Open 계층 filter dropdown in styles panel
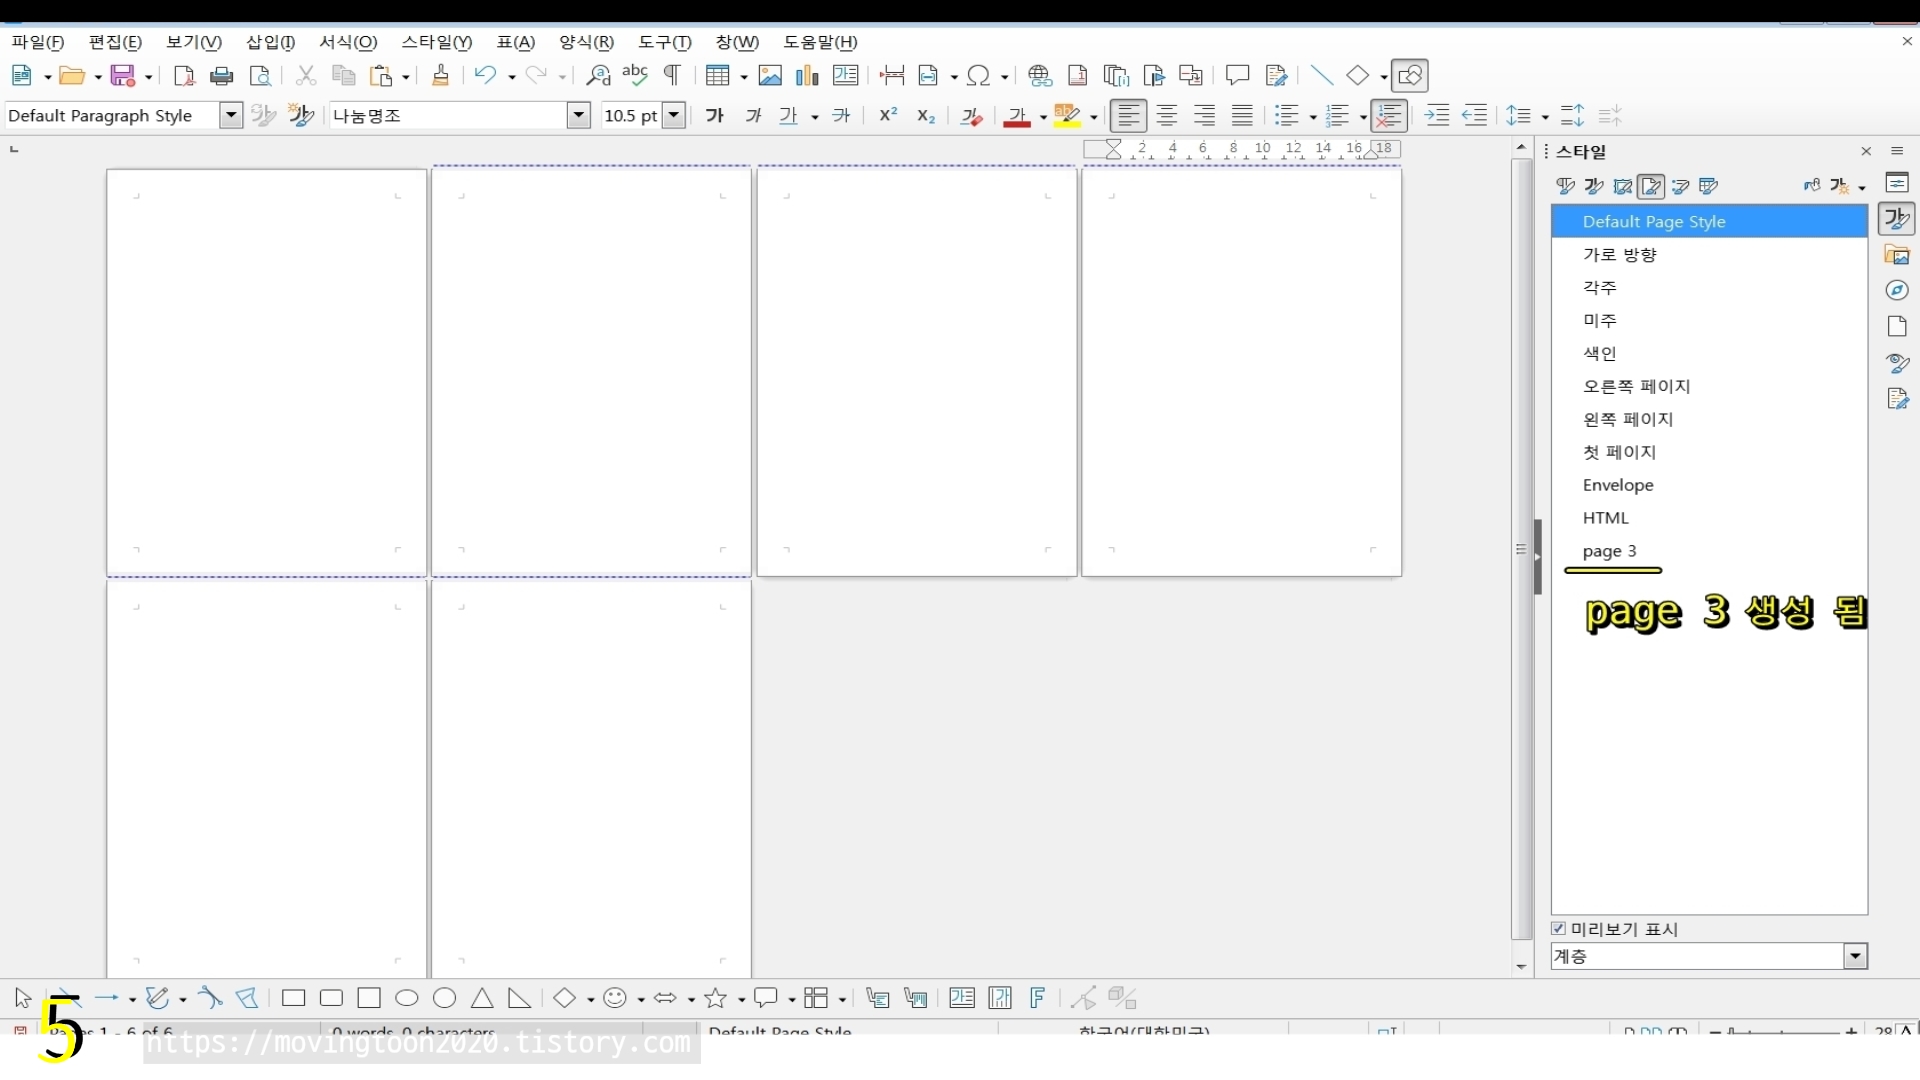The height and width of the screenshot is (1080, 1920). coord(1856,957)
